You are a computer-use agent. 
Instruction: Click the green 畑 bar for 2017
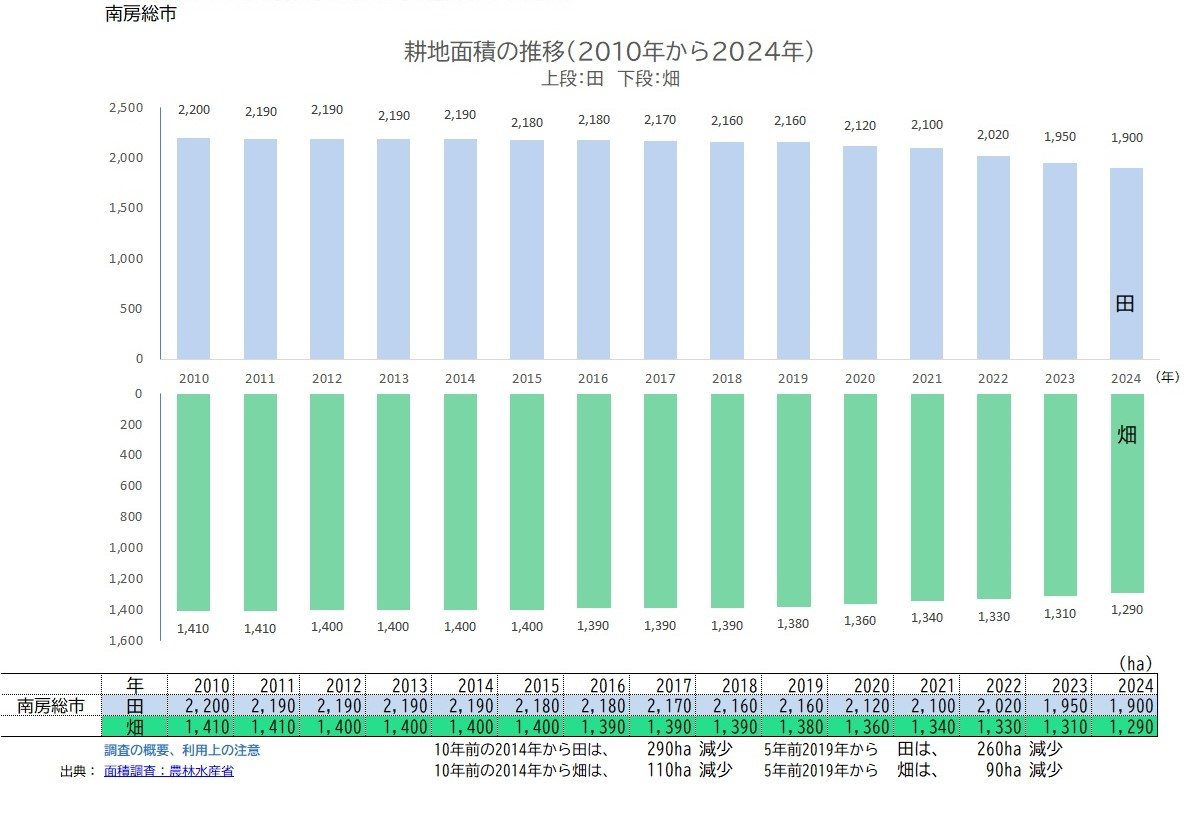(x=660, y=500)
